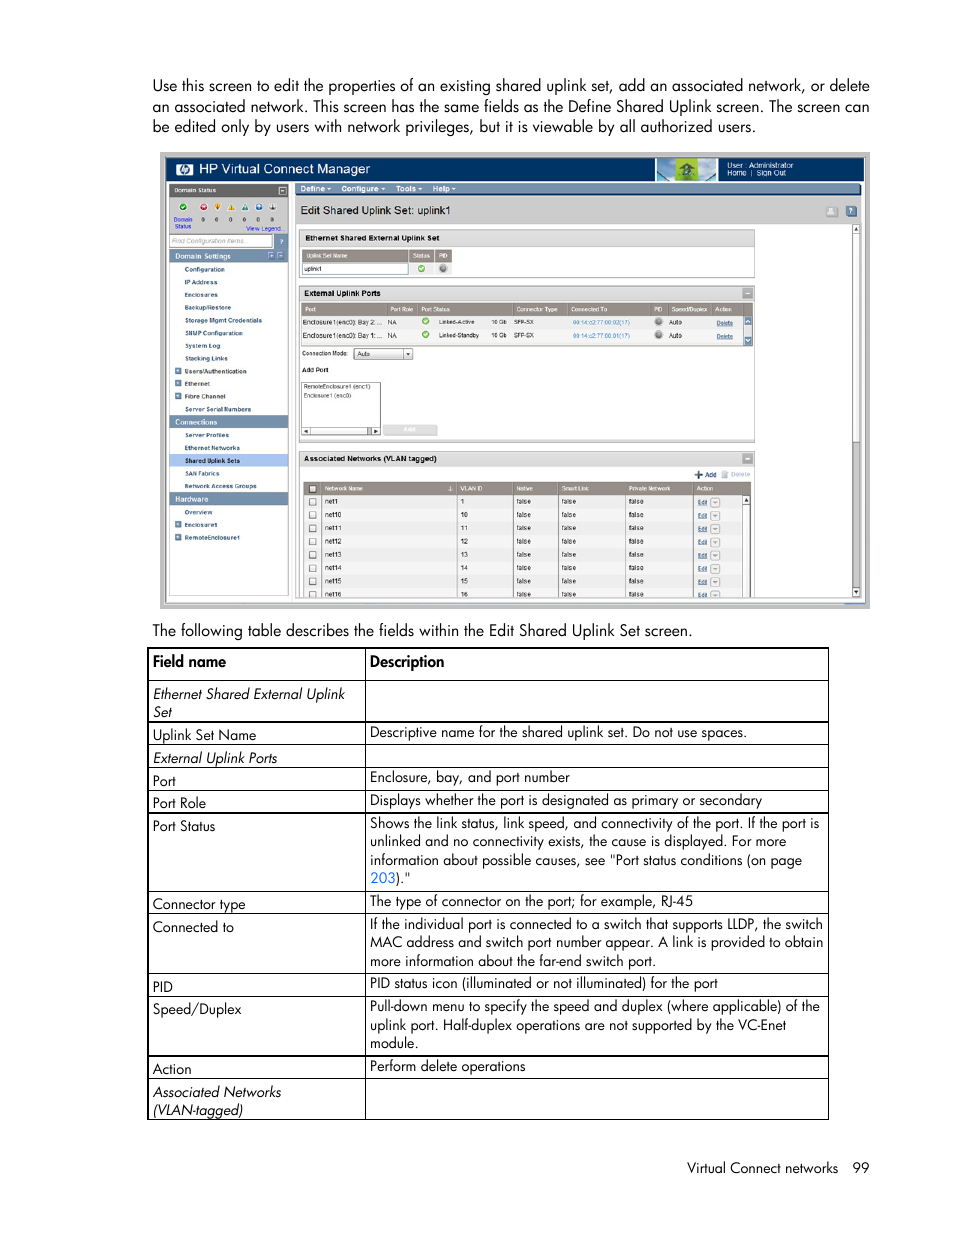Check the box for net13

click(x=312, y=555)
